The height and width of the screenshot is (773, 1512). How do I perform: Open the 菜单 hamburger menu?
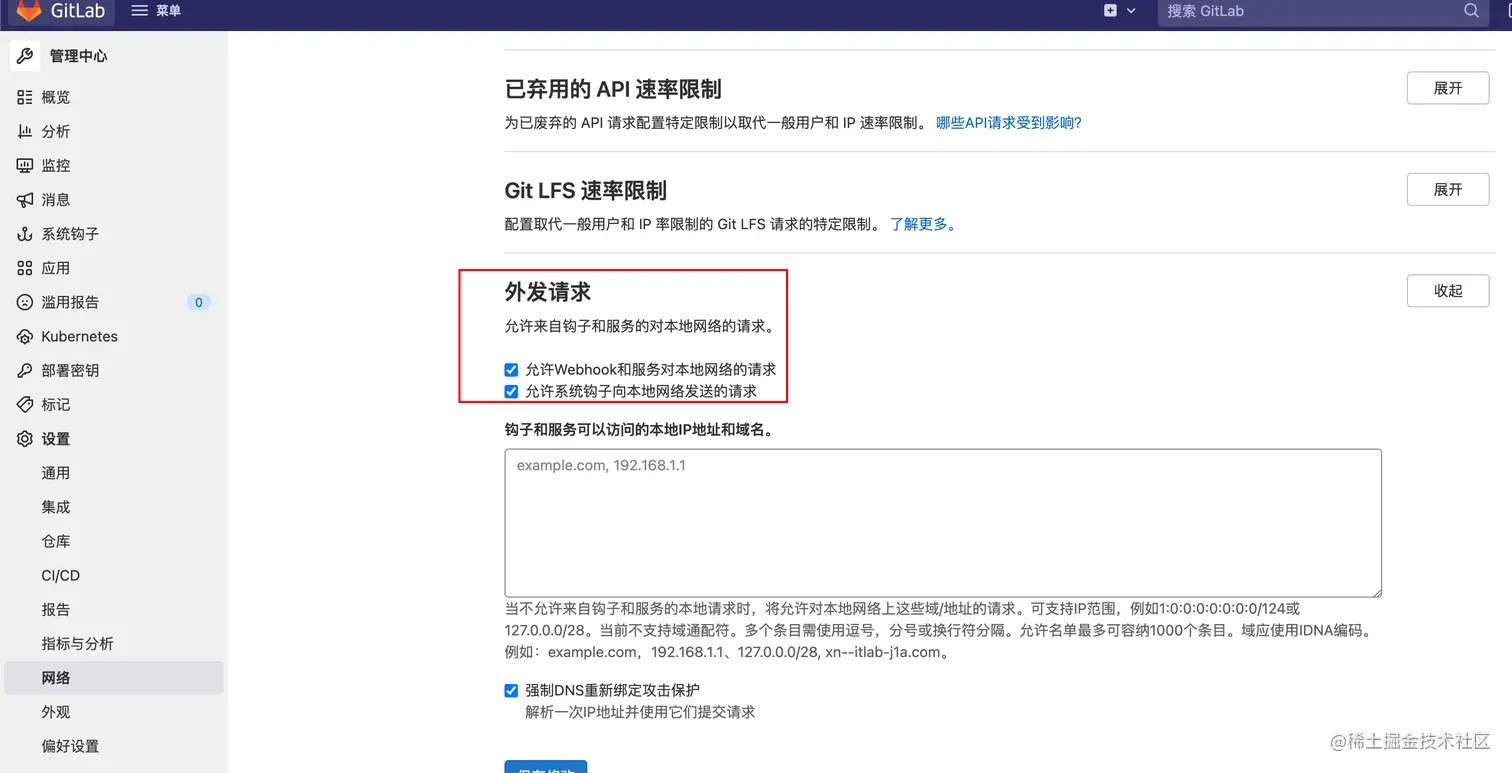click(x=156, y=11)
